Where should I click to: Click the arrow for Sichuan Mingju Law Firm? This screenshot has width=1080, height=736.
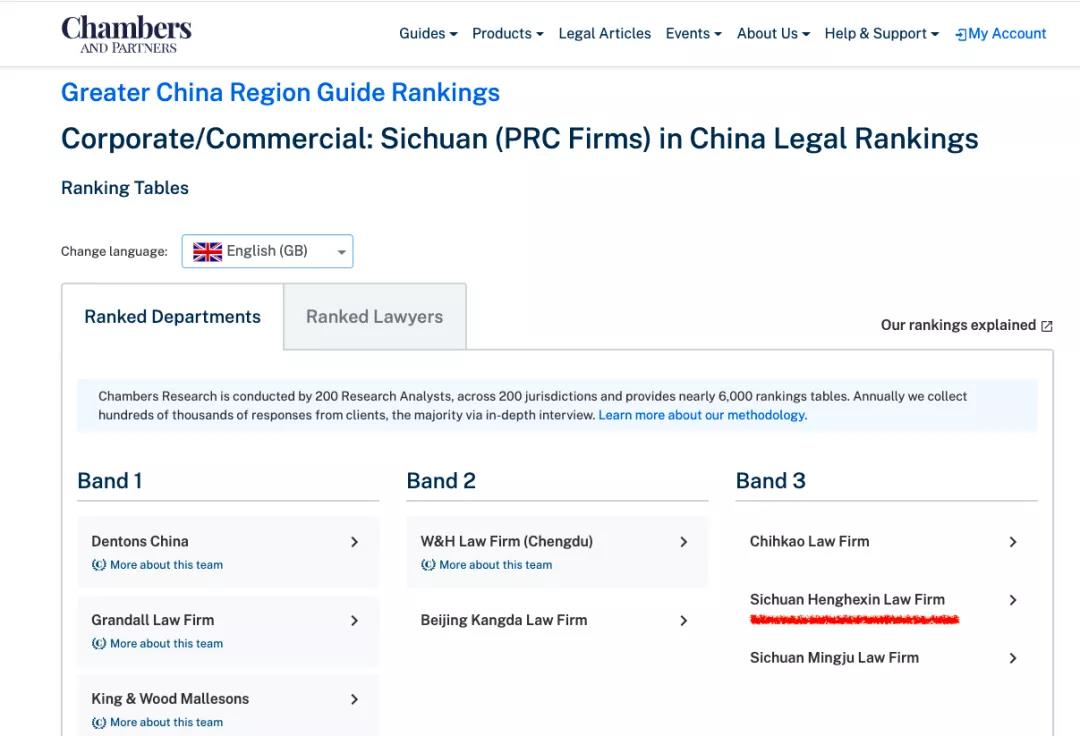click(x=1013, y=658)
